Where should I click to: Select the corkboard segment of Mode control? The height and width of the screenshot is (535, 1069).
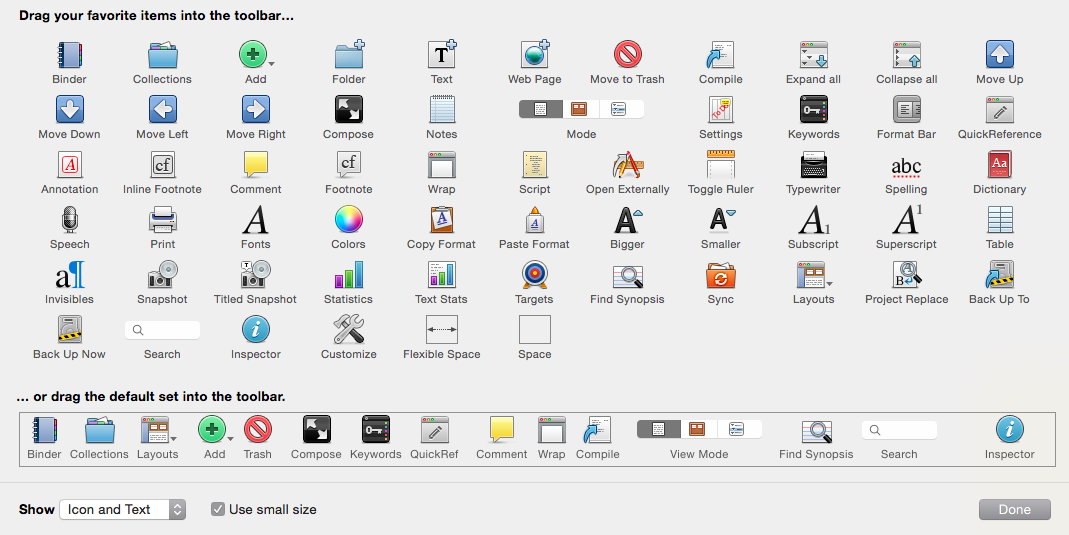click(x=579, y=109)
